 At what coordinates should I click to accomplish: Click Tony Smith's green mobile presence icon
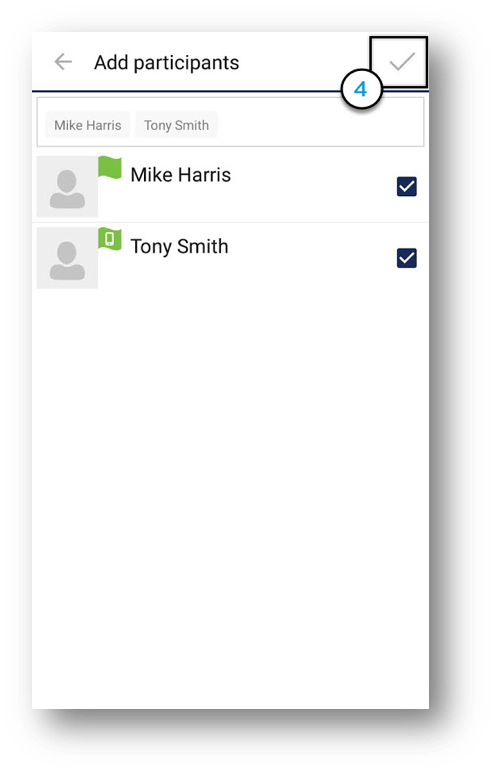pos(110,239)
